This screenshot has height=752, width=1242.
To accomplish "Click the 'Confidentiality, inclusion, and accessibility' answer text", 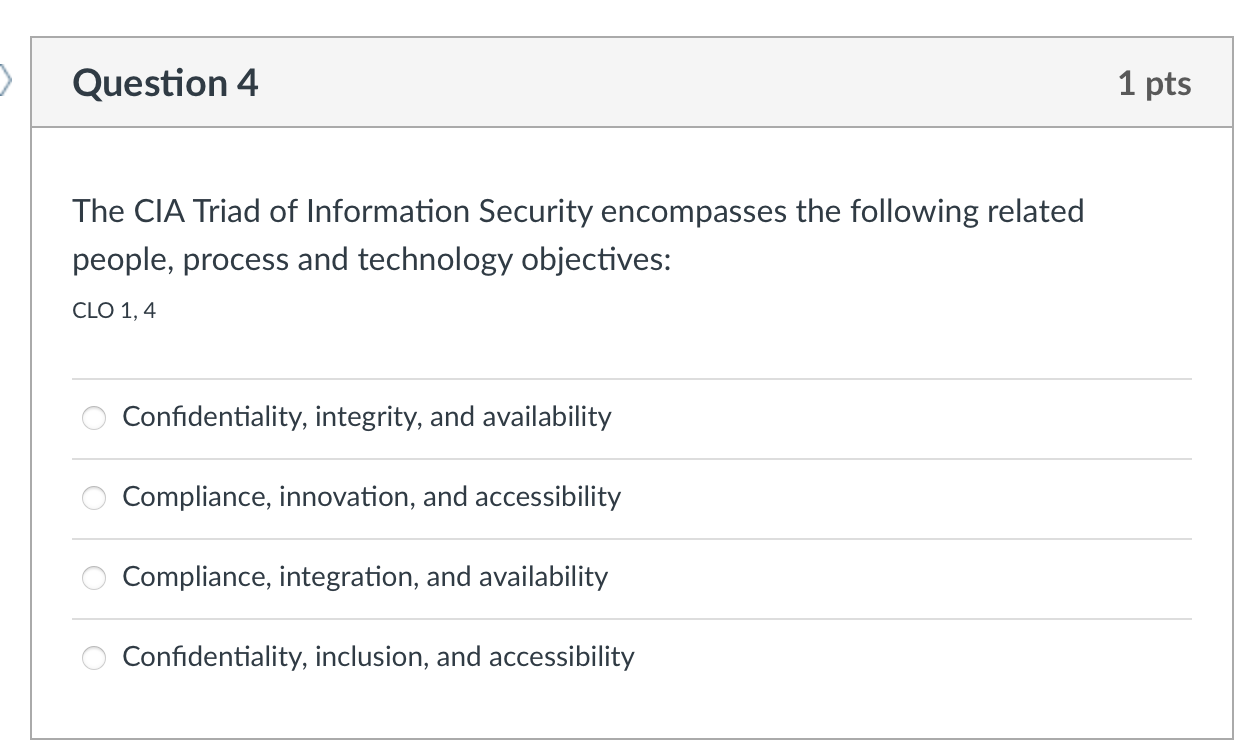I will click(x=378, y=657).
